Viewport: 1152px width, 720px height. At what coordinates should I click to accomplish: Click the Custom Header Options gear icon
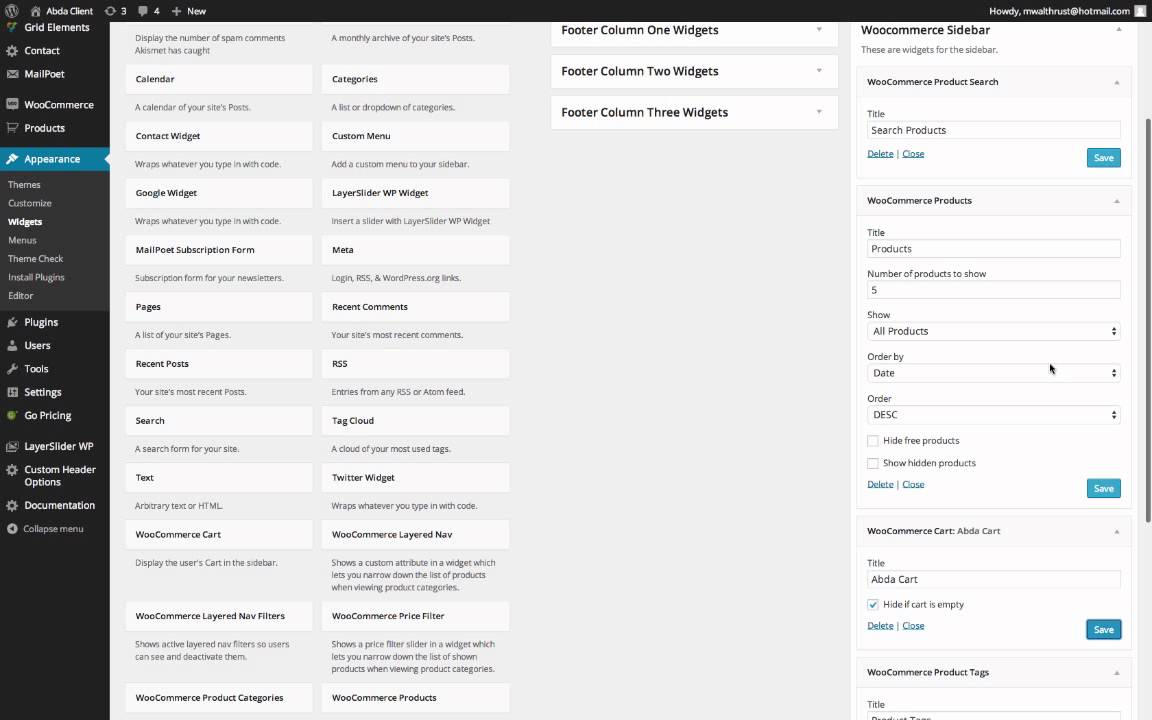click(12, 470)
